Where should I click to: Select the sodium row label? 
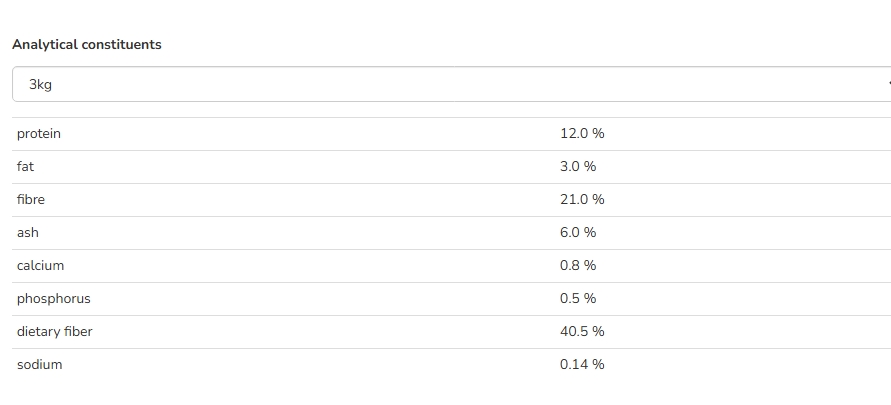39,364
